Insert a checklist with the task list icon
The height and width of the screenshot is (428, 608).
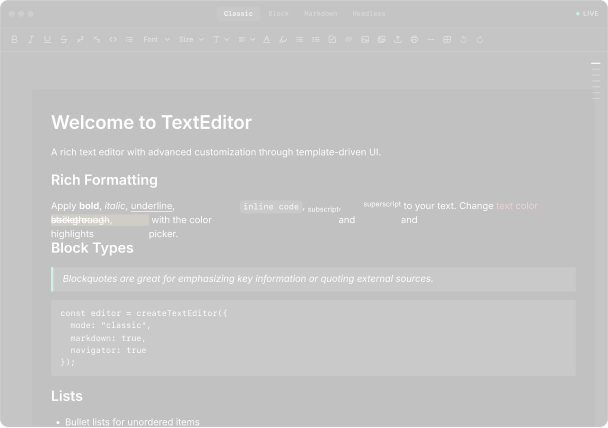[332, 40]
